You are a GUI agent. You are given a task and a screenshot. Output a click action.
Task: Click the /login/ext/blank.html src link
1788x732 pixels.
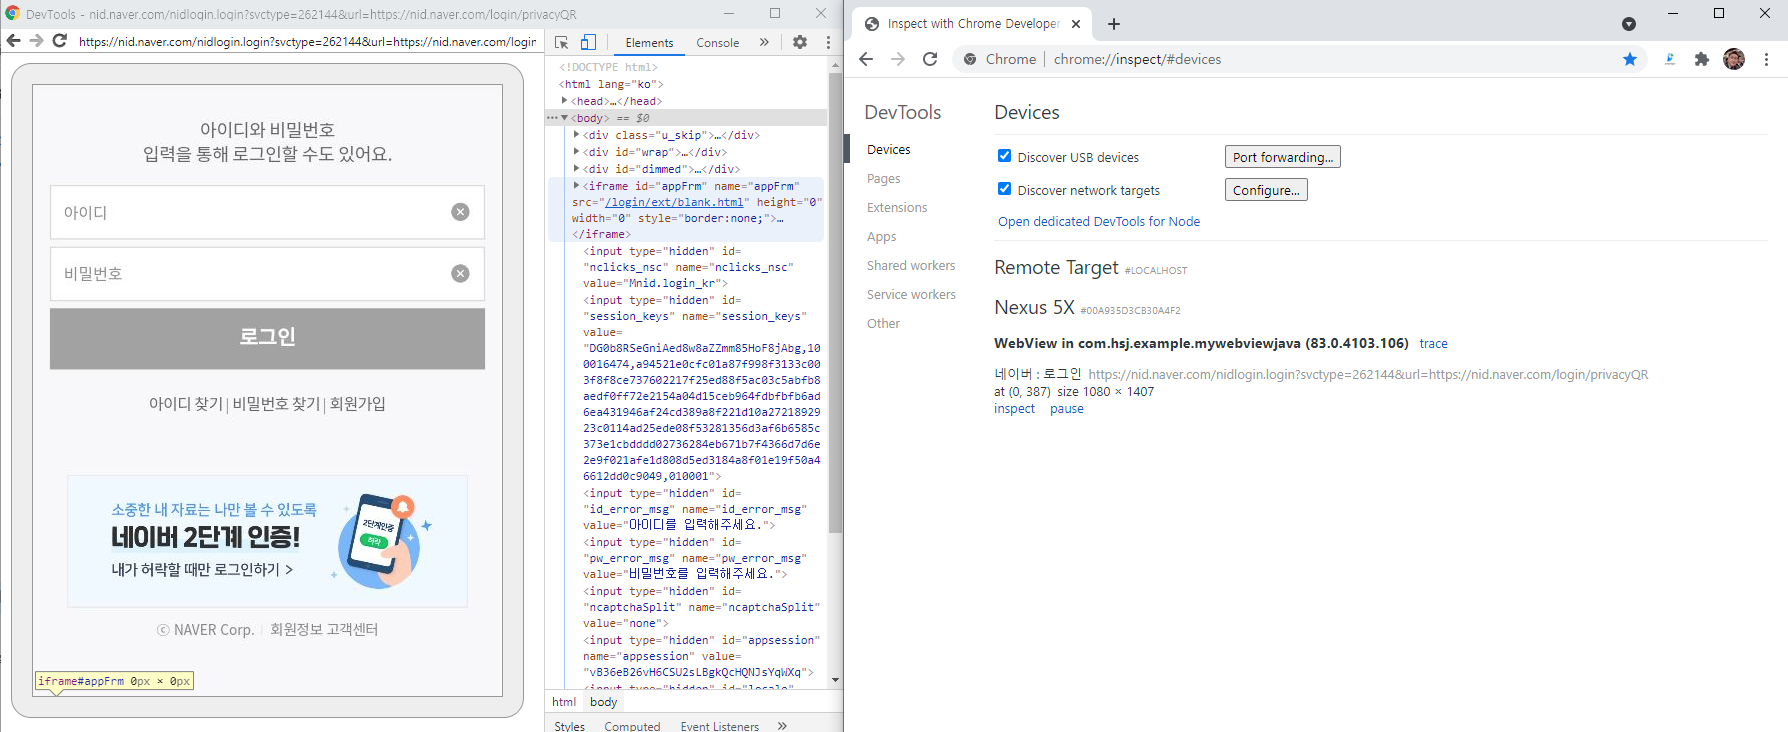674,202
